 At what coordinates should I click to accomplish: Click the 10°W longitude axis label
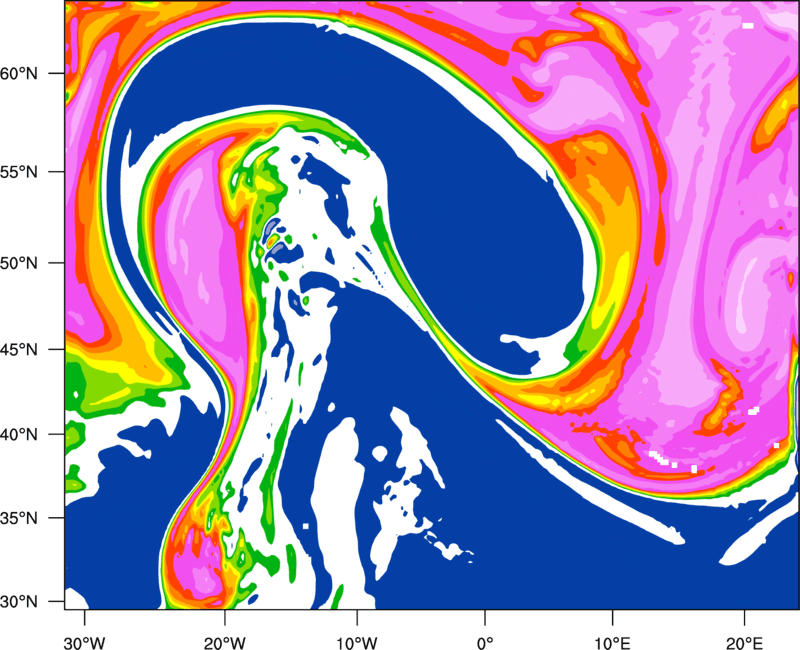[357, 642]
